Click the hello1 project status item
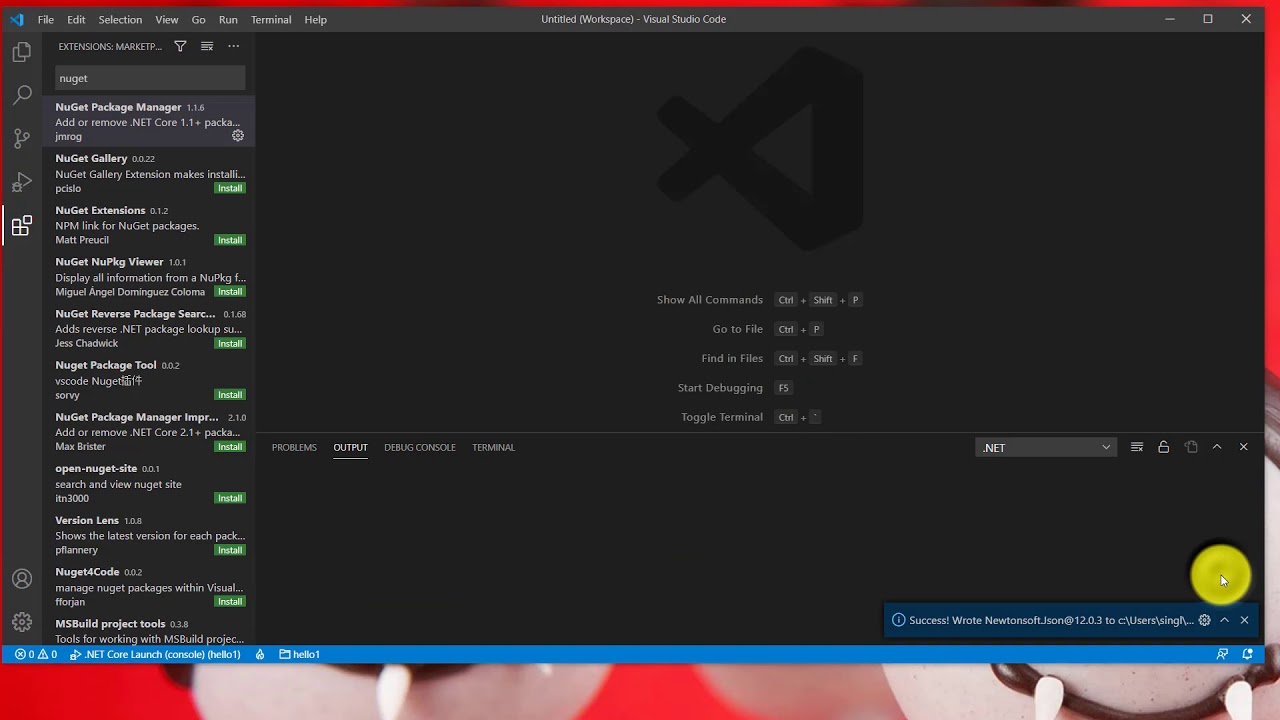This screenshot has height=720, width=1280. [300, 654]
